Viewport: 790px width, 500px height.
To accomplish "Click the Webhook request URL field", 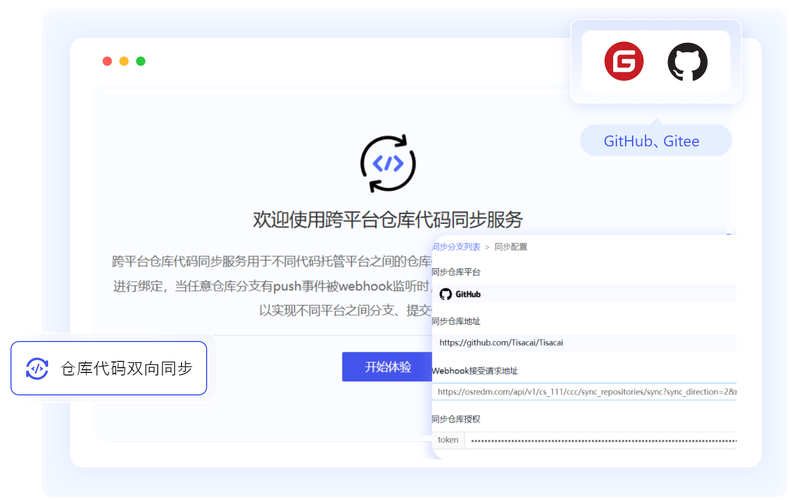I will coord(584,392).
